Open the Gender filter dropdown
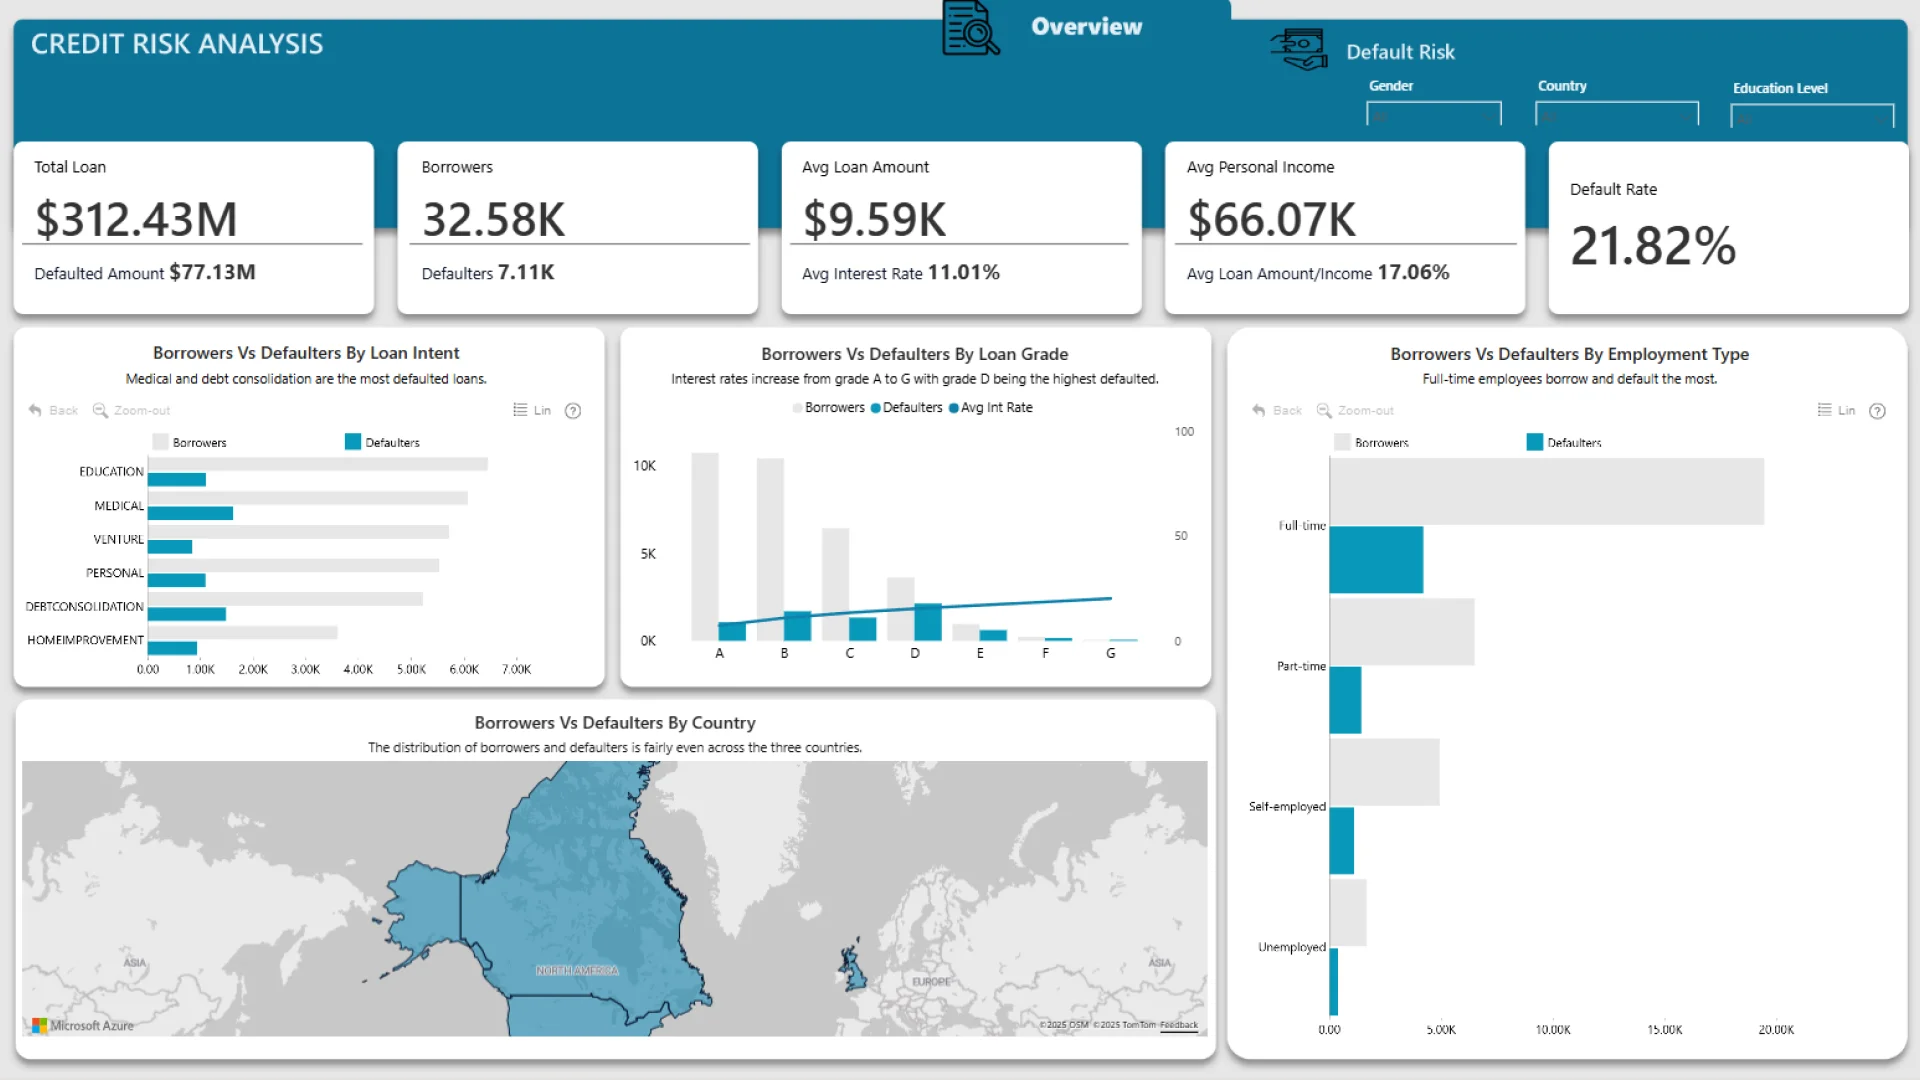This screenshot has height=1080, width=1920. (1433, 115)
